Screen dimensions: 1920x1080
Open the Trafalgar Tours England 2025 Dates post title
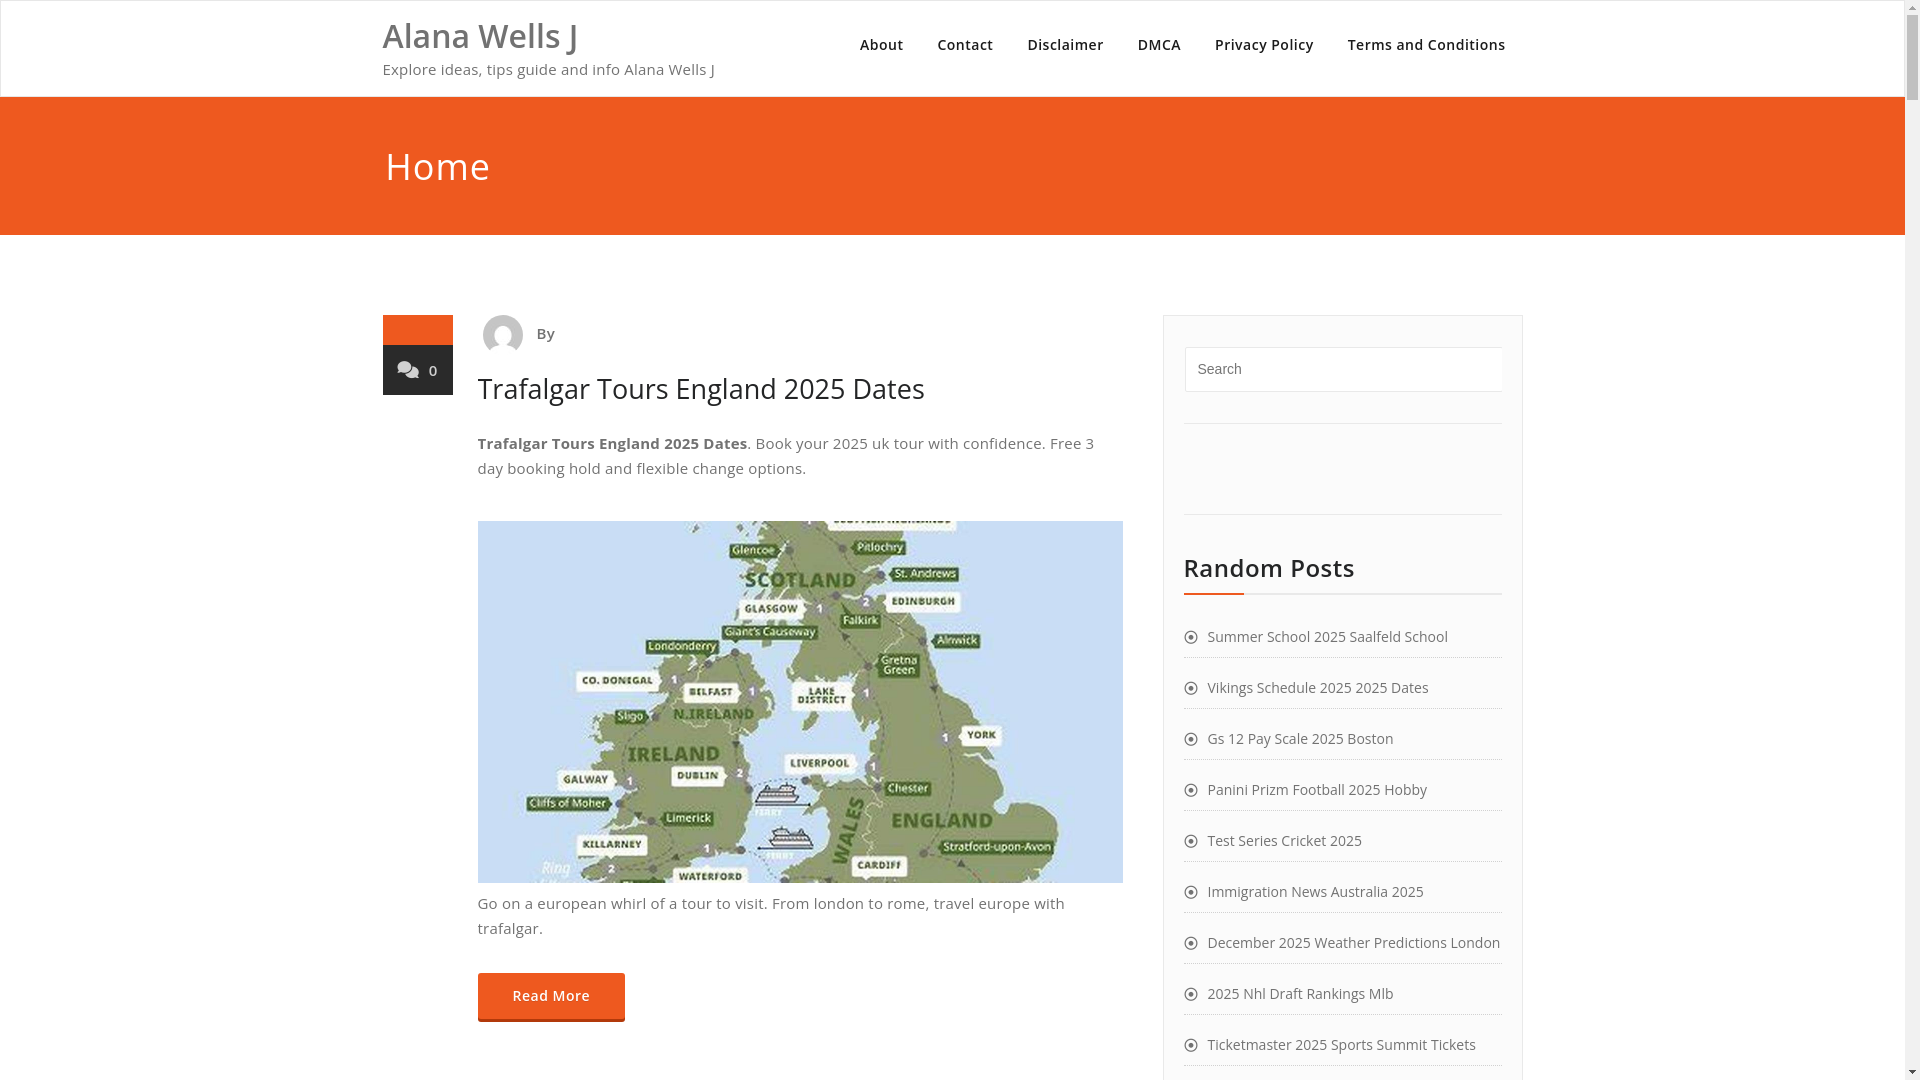(x=701, y=388)
